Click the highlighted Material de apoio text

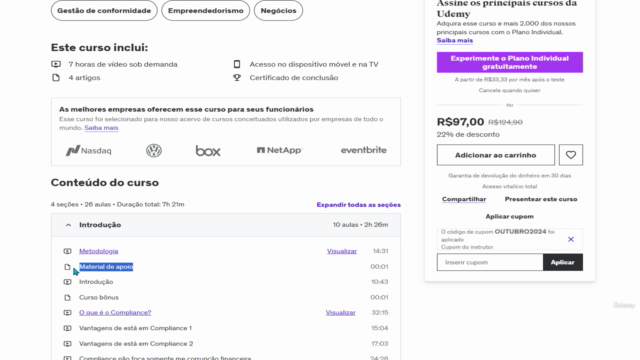(x=106, y=267)
